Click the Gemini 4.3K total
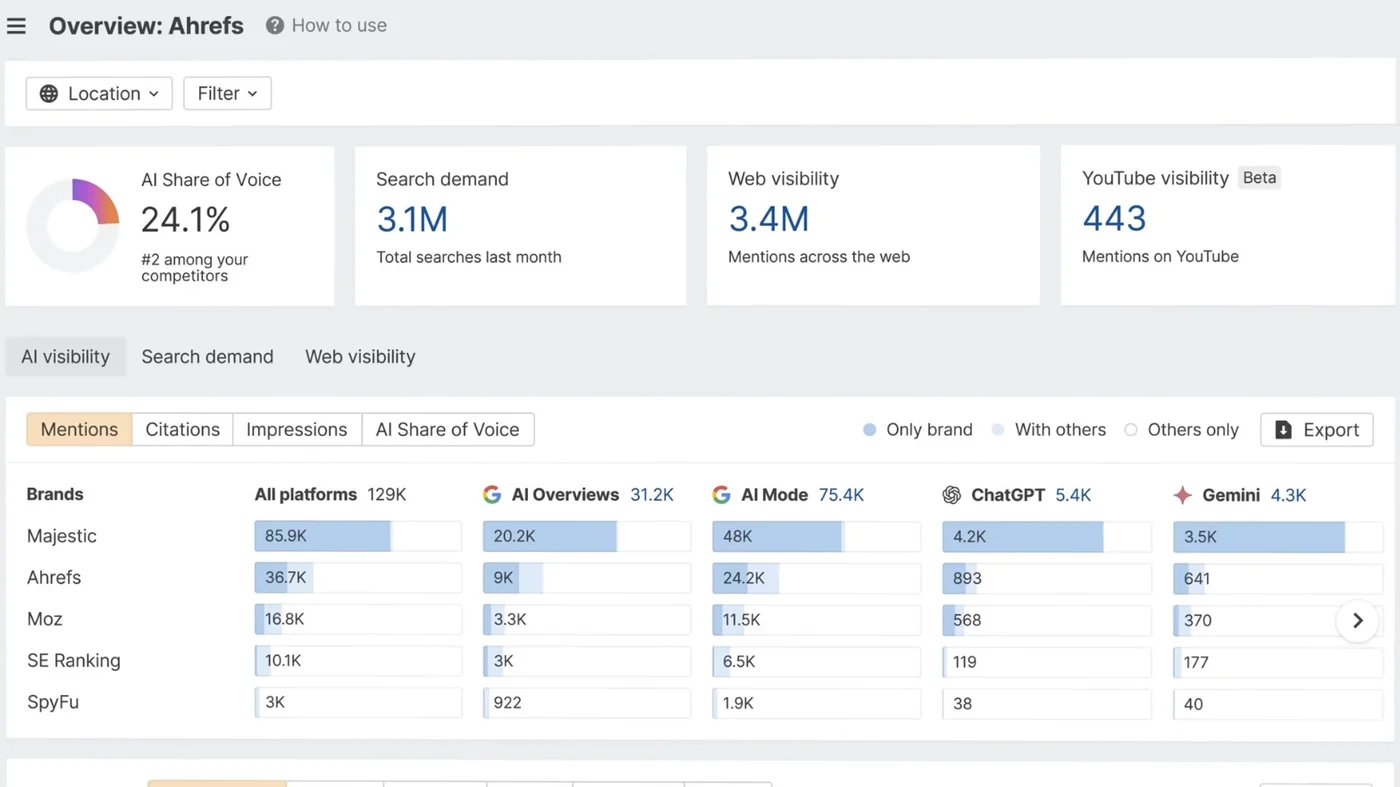The width and height of the screenshot is (1400, 787). [x=1288, y=495]
